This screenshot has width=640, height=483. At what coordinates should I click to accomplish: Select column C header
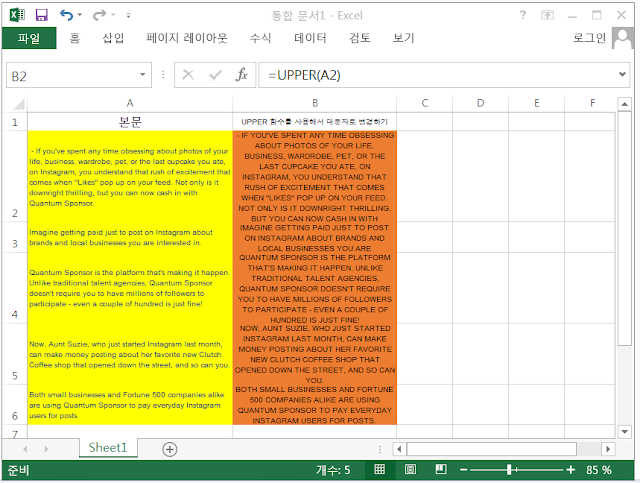click(424, 103)
